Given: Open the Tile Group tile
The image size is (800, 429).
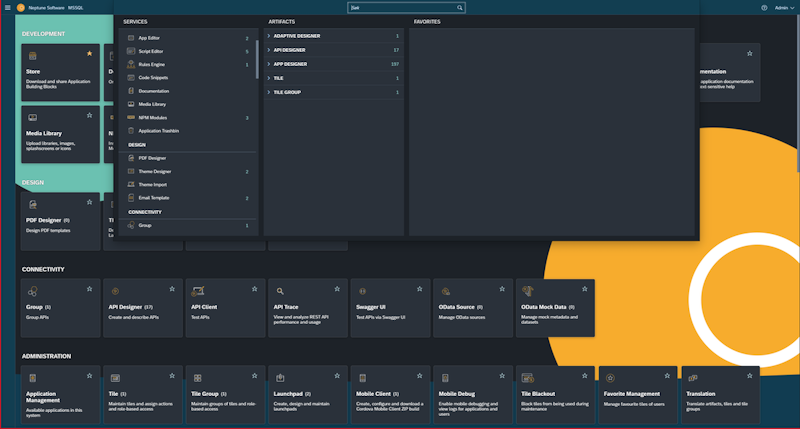Looking at the screenshot, I should [x=226, y=394].
